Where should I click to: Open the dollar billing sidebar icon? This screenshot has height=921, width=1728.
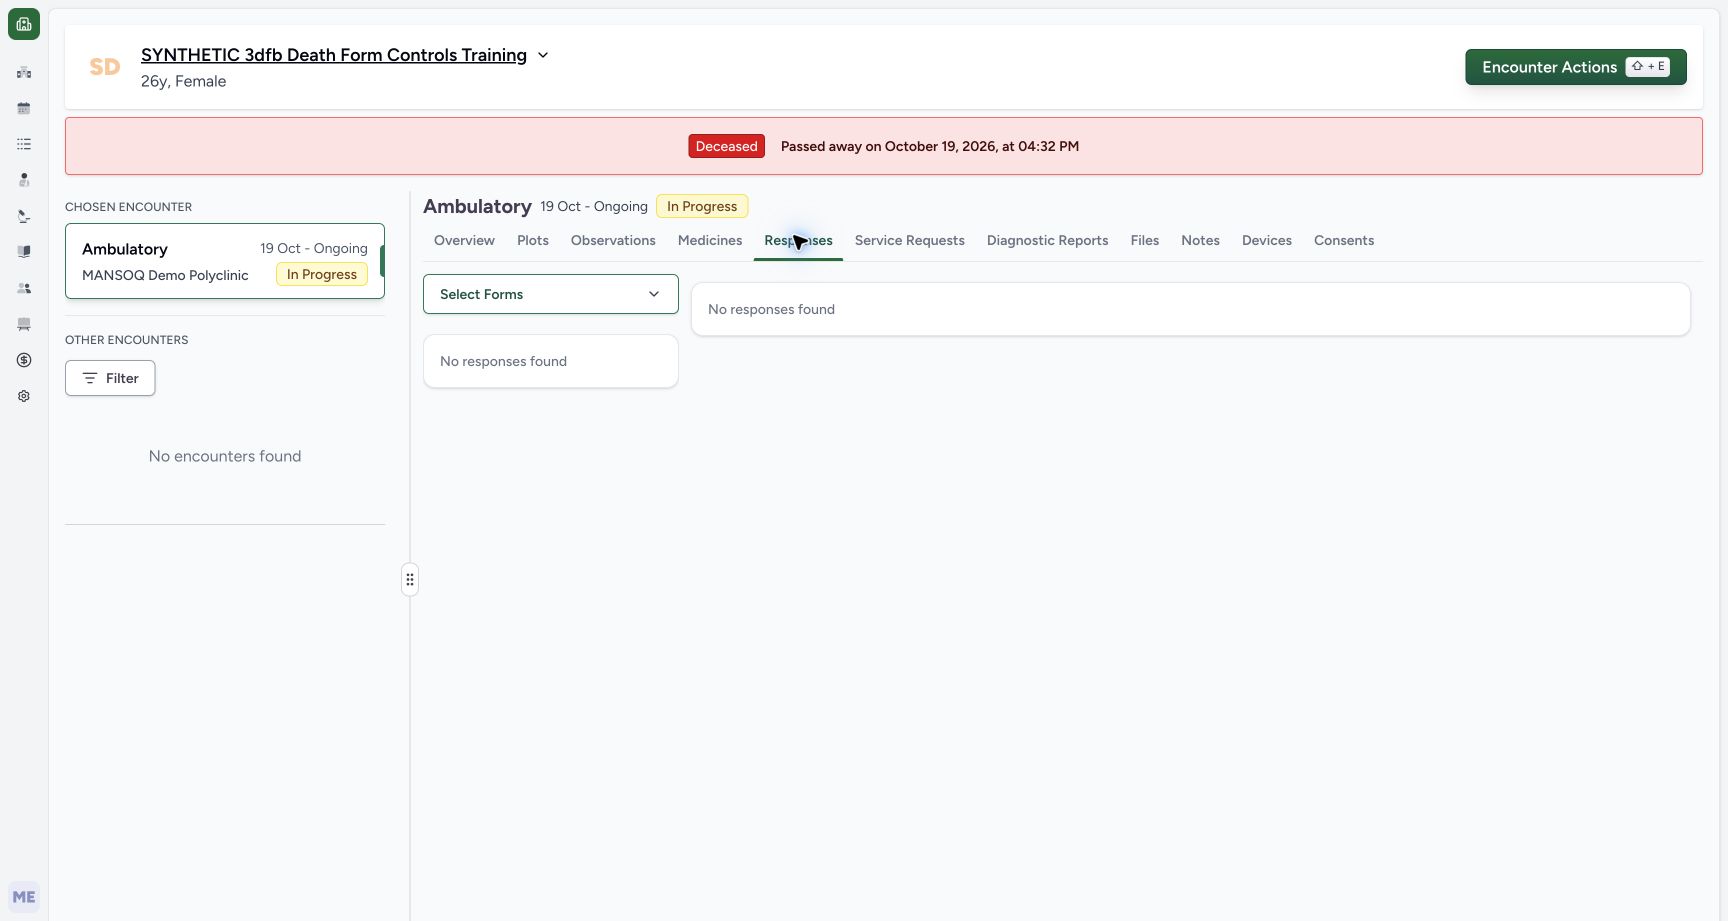tap(24, 360)
